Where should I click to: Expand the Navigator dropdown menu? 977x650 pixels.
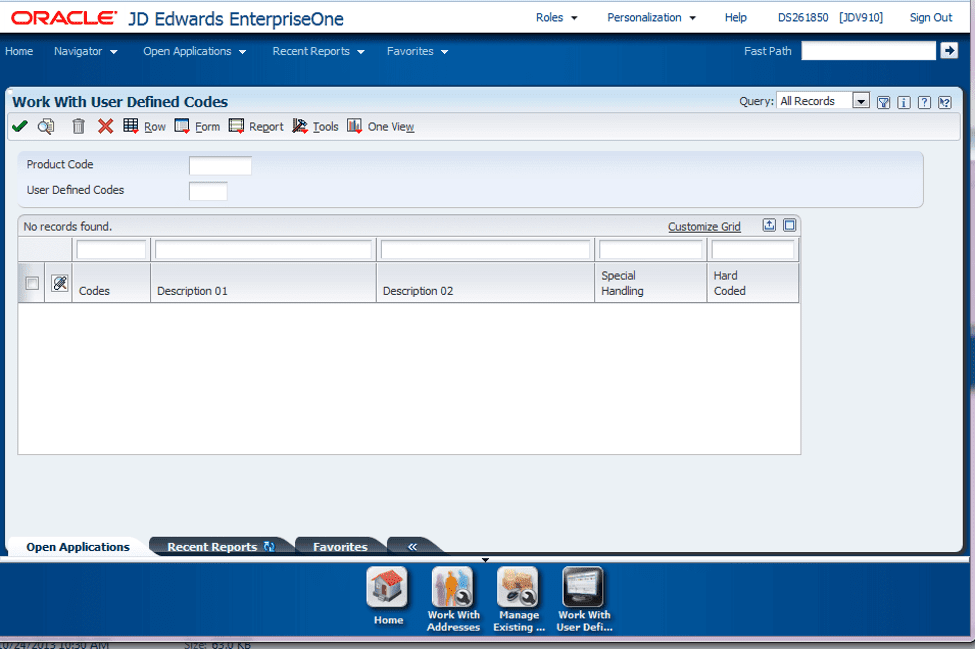86,51
